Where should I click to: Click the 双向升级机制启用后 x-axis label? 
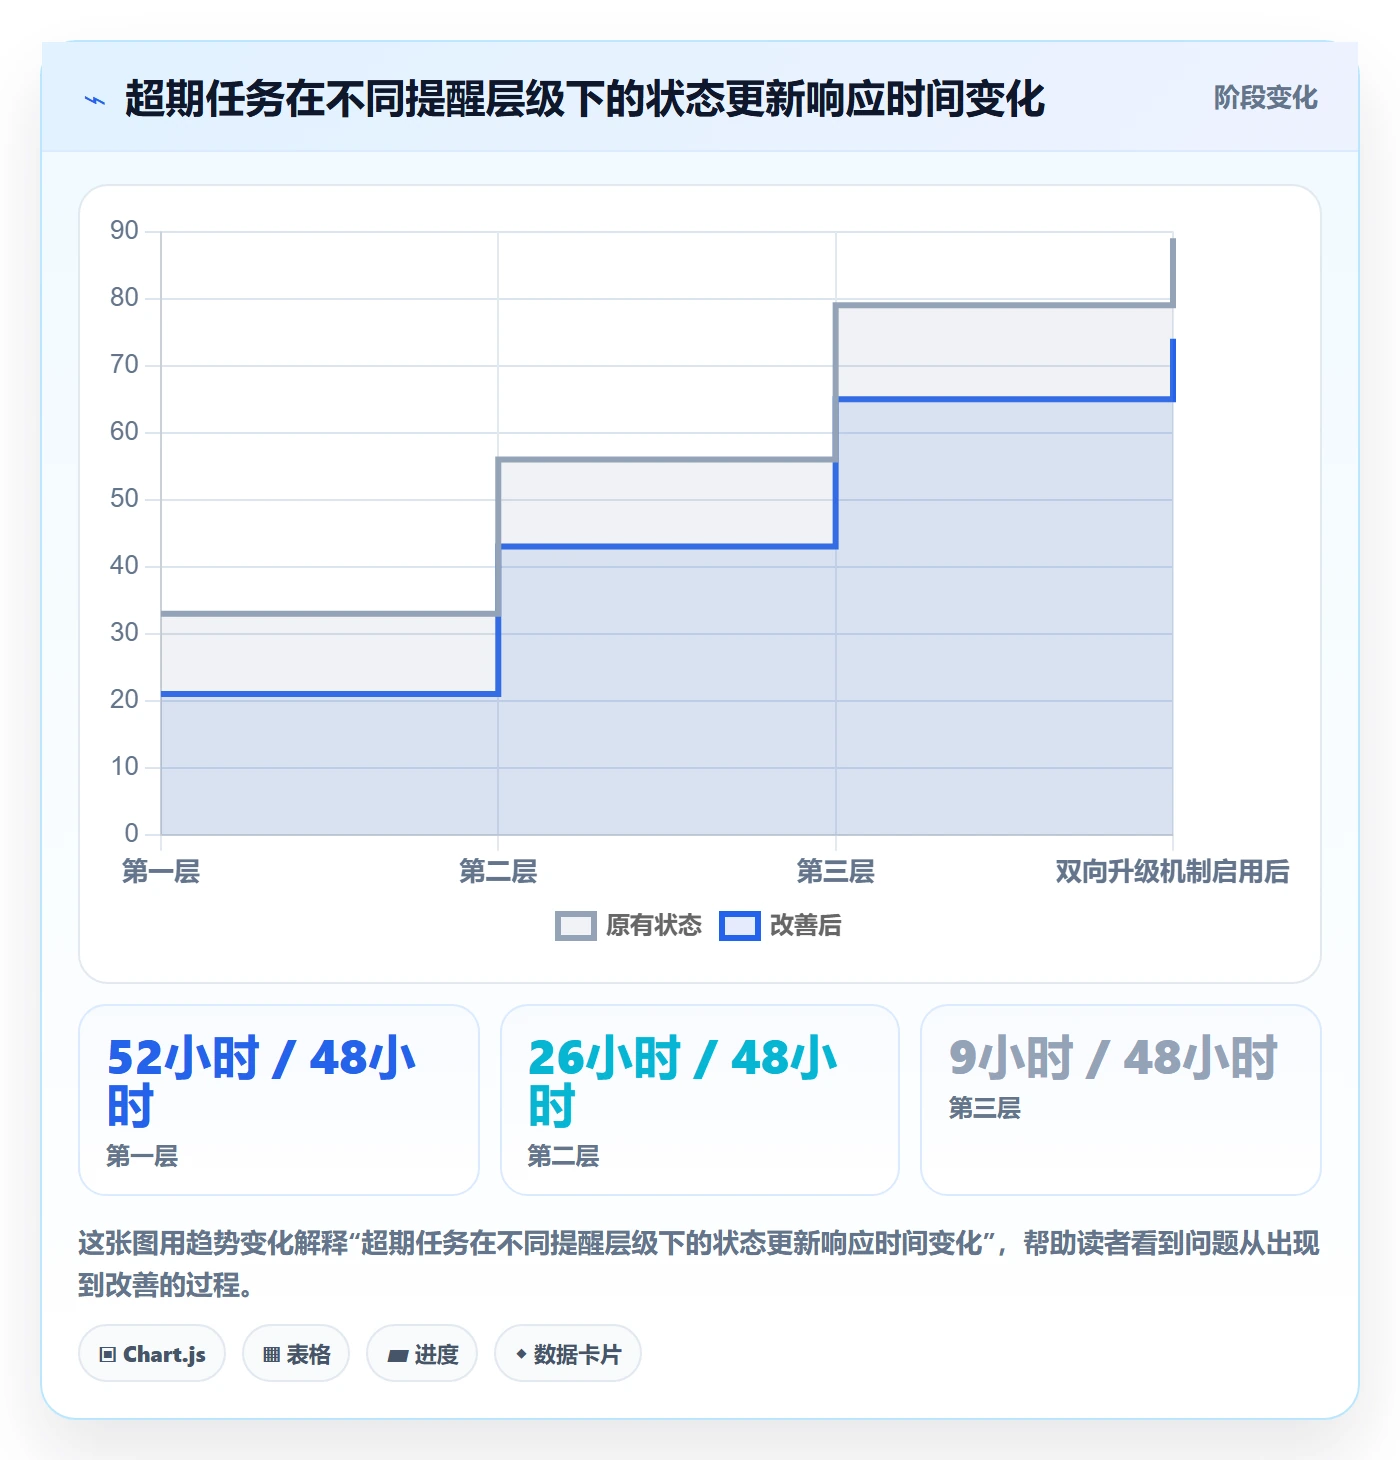[1172, 872]
